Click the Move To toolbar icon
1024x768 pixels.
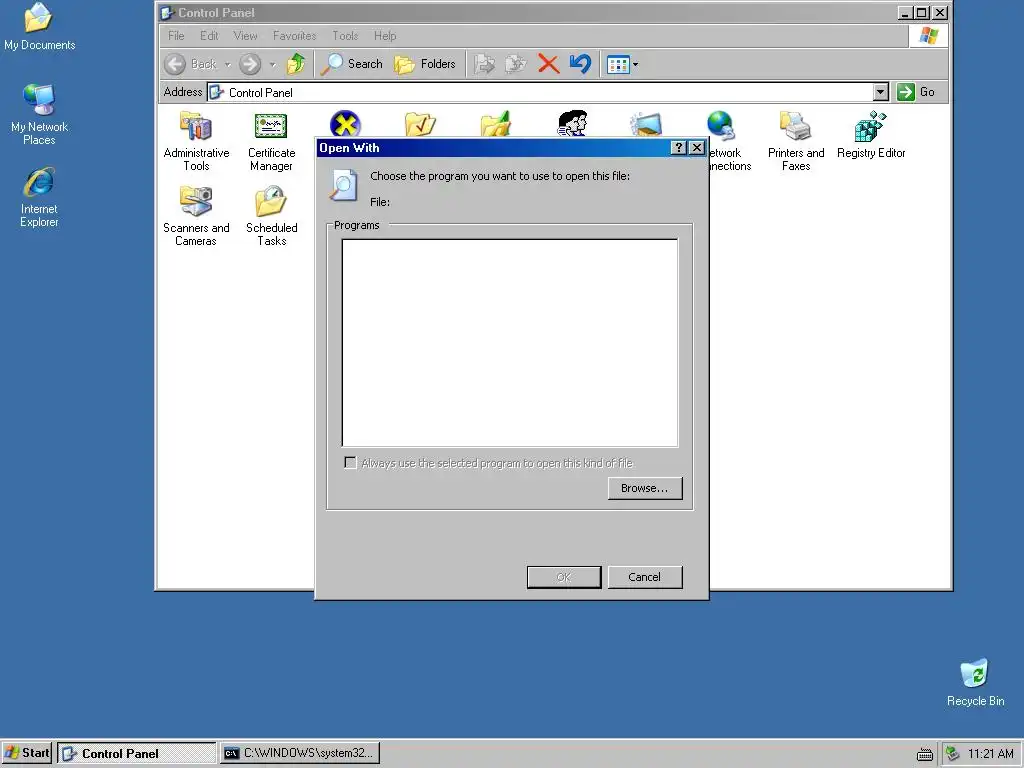click(484, 64)
